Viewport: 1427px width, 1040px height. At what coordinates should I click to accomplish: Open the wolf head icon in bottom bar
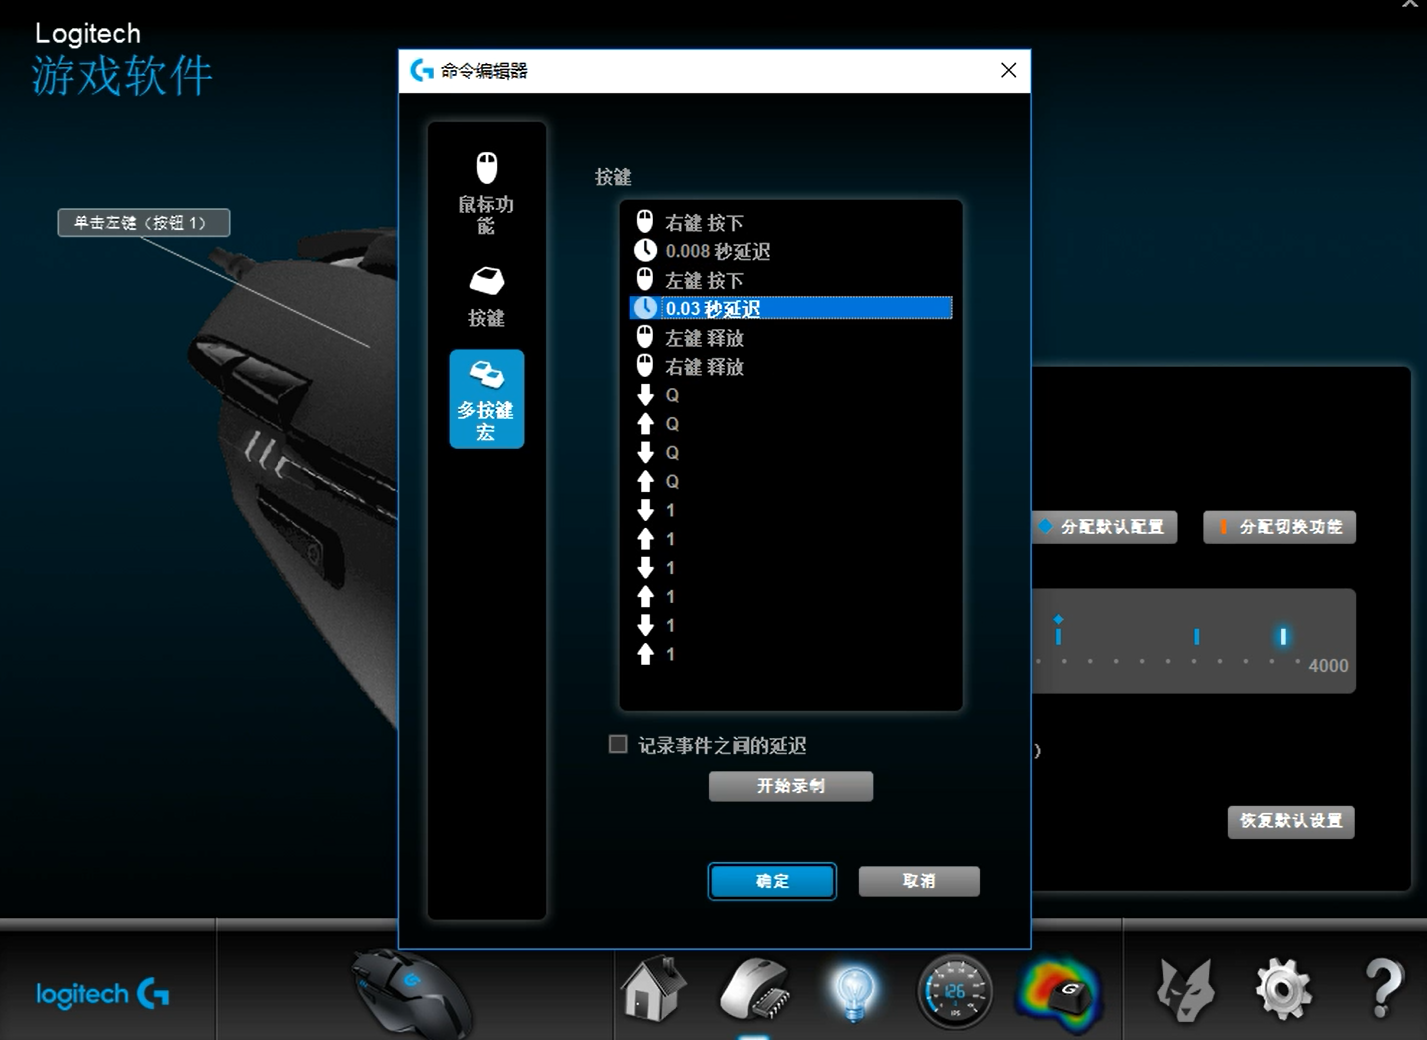click(1185, 990)
